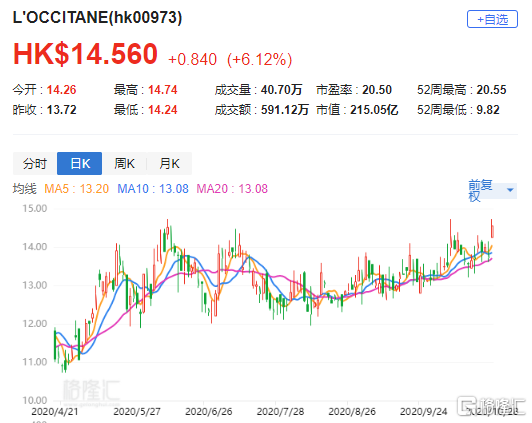The image size is (532, 423).
Task: Open the 周K weekly chart tab
Action: (x=125, y=164)
